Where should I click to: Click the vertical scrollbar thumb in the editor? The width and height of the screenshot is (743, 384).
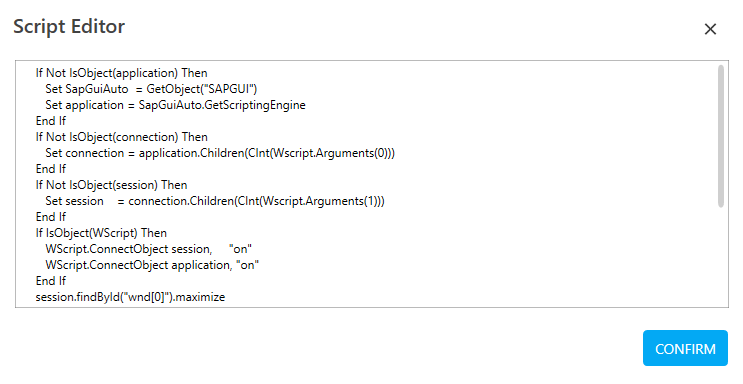pos(721,136)
